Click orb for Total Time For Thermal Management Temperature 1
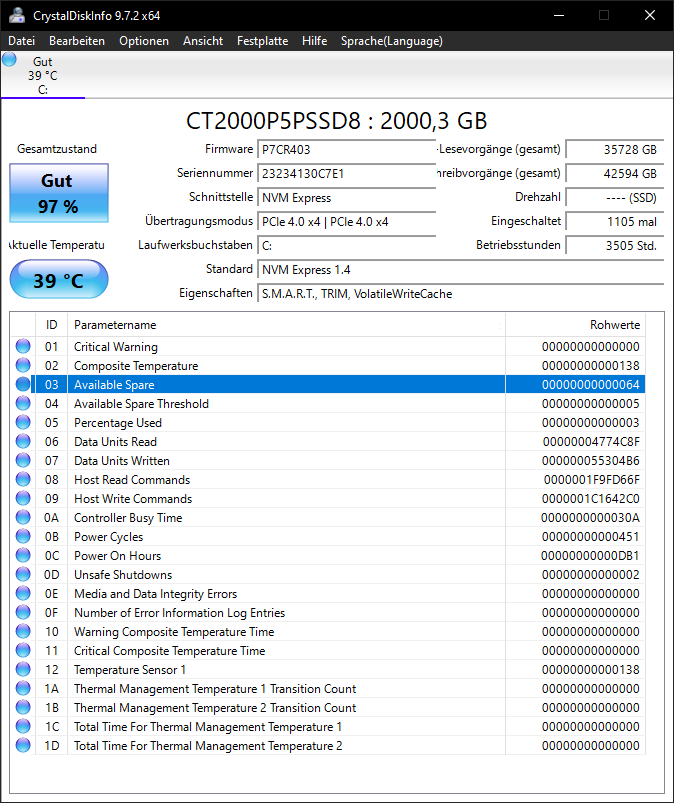 23,726
